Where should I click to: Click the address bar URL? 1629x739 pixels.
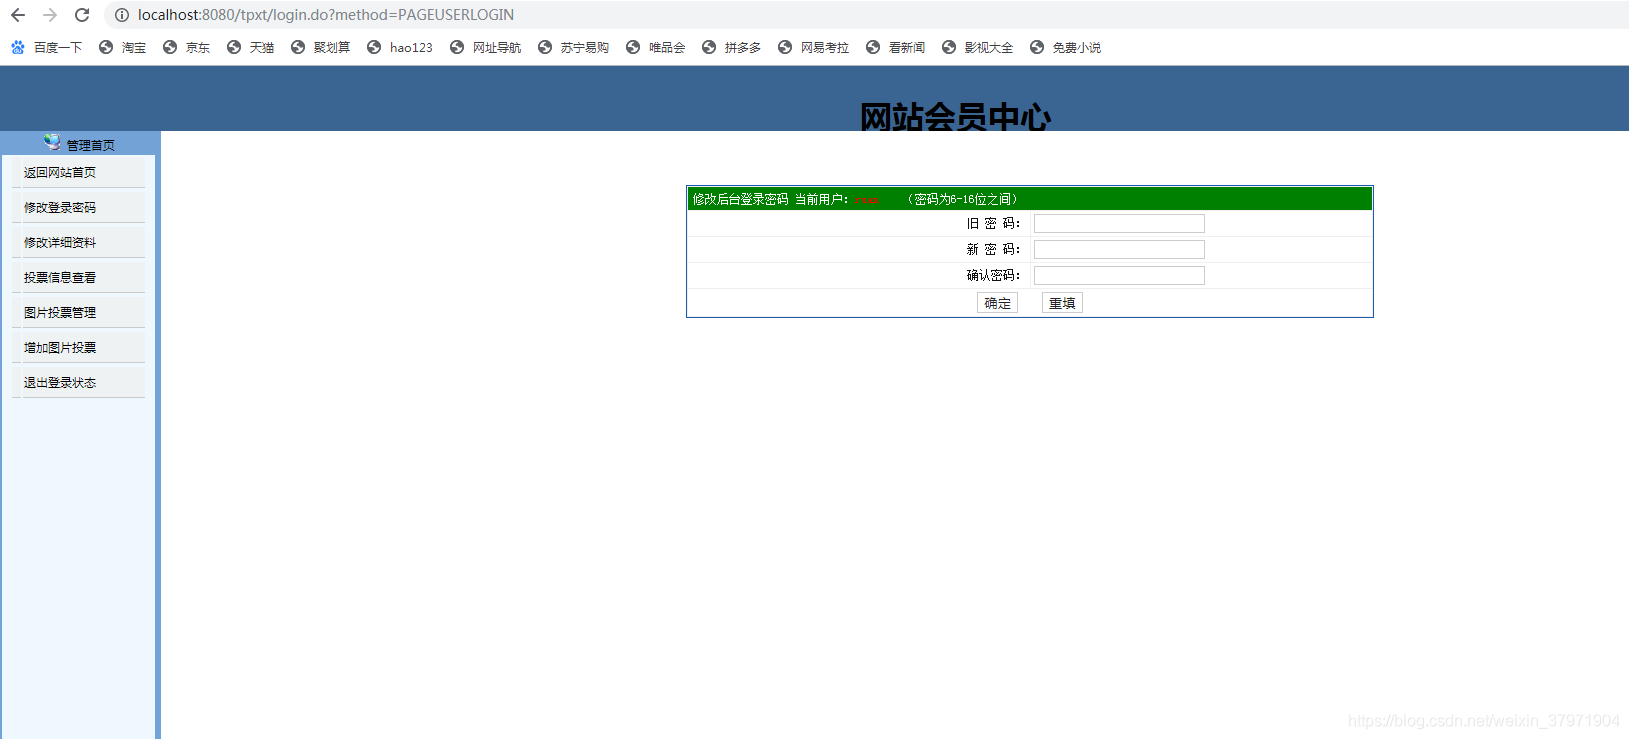coord(326,15)
